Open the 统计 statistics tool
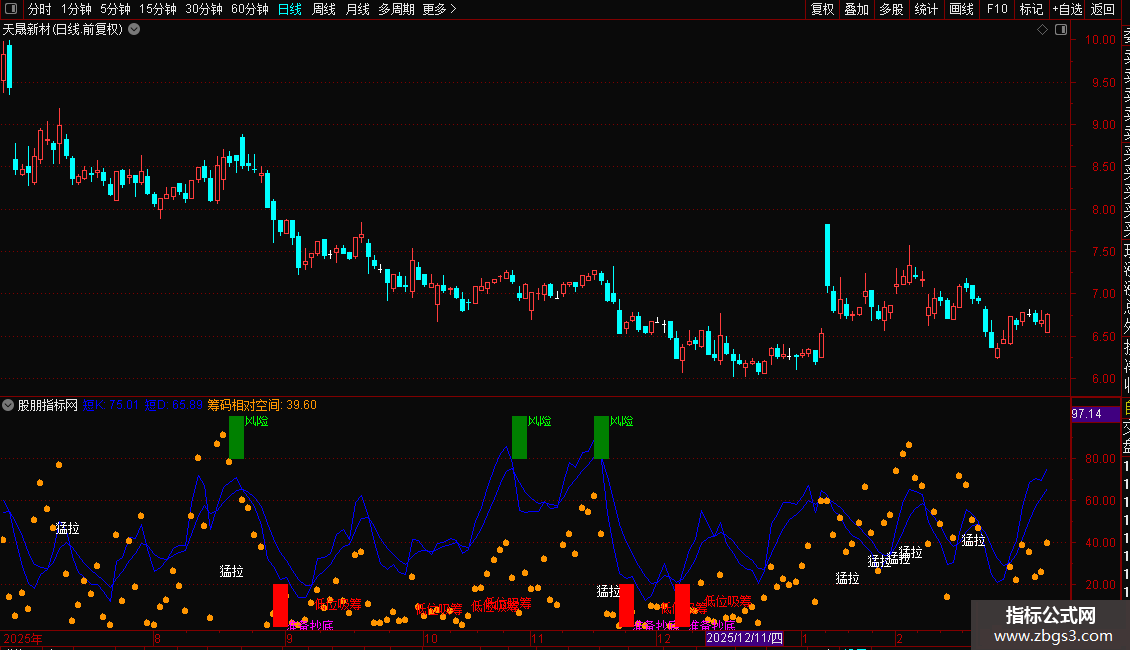Image resolution: width=1130 pixels, height=650 pixels. pyautogui.click(x=926, y=9)
